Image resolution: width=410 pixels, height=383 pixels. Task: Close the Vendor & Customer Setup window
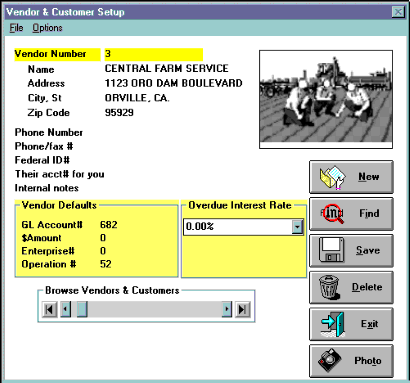398,12
